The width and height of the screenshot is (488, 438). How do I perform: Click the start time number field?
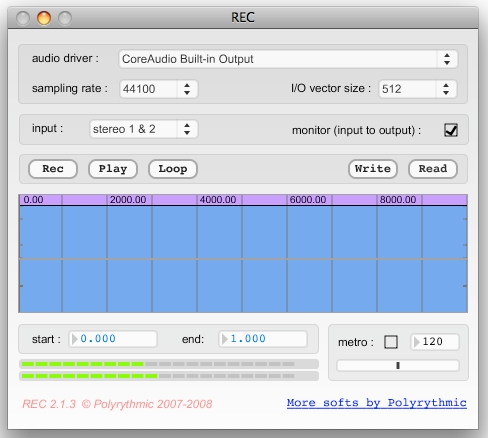[113, 339]
